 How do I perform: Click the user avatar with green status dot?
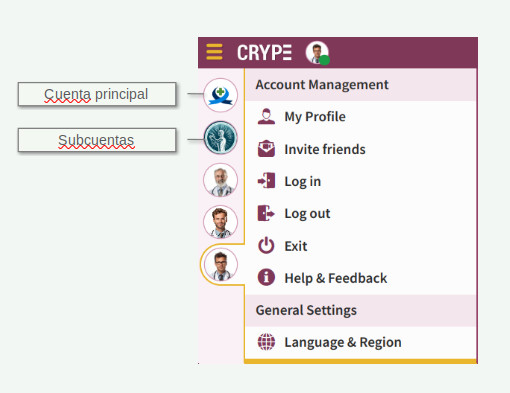click(317, 53)
